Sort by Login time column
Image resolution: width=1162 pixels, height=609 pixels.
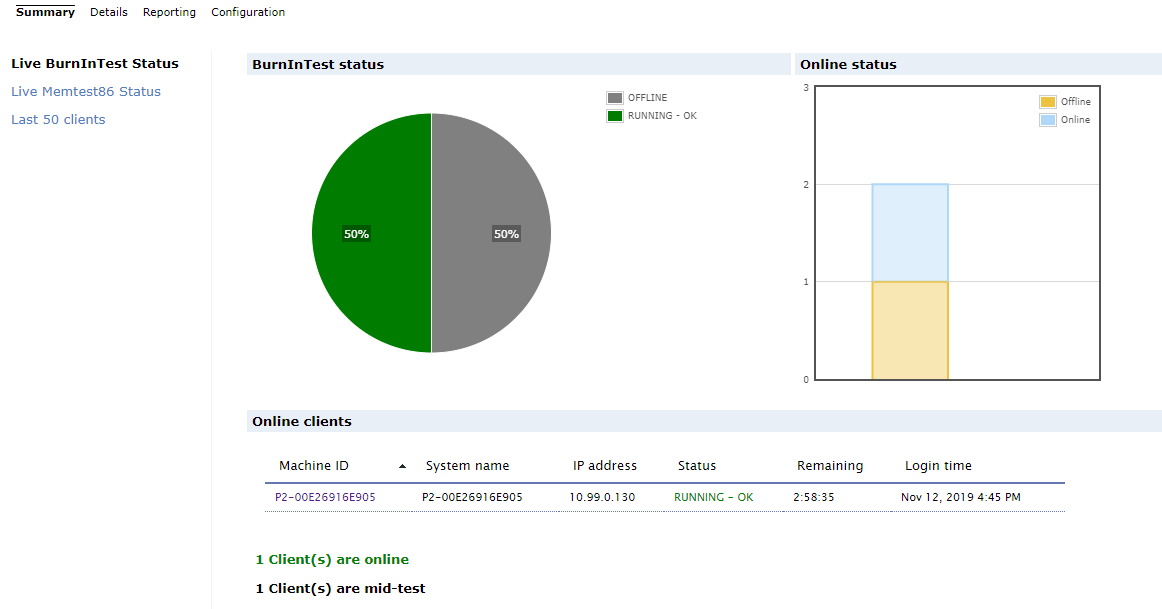coord(937,466)
